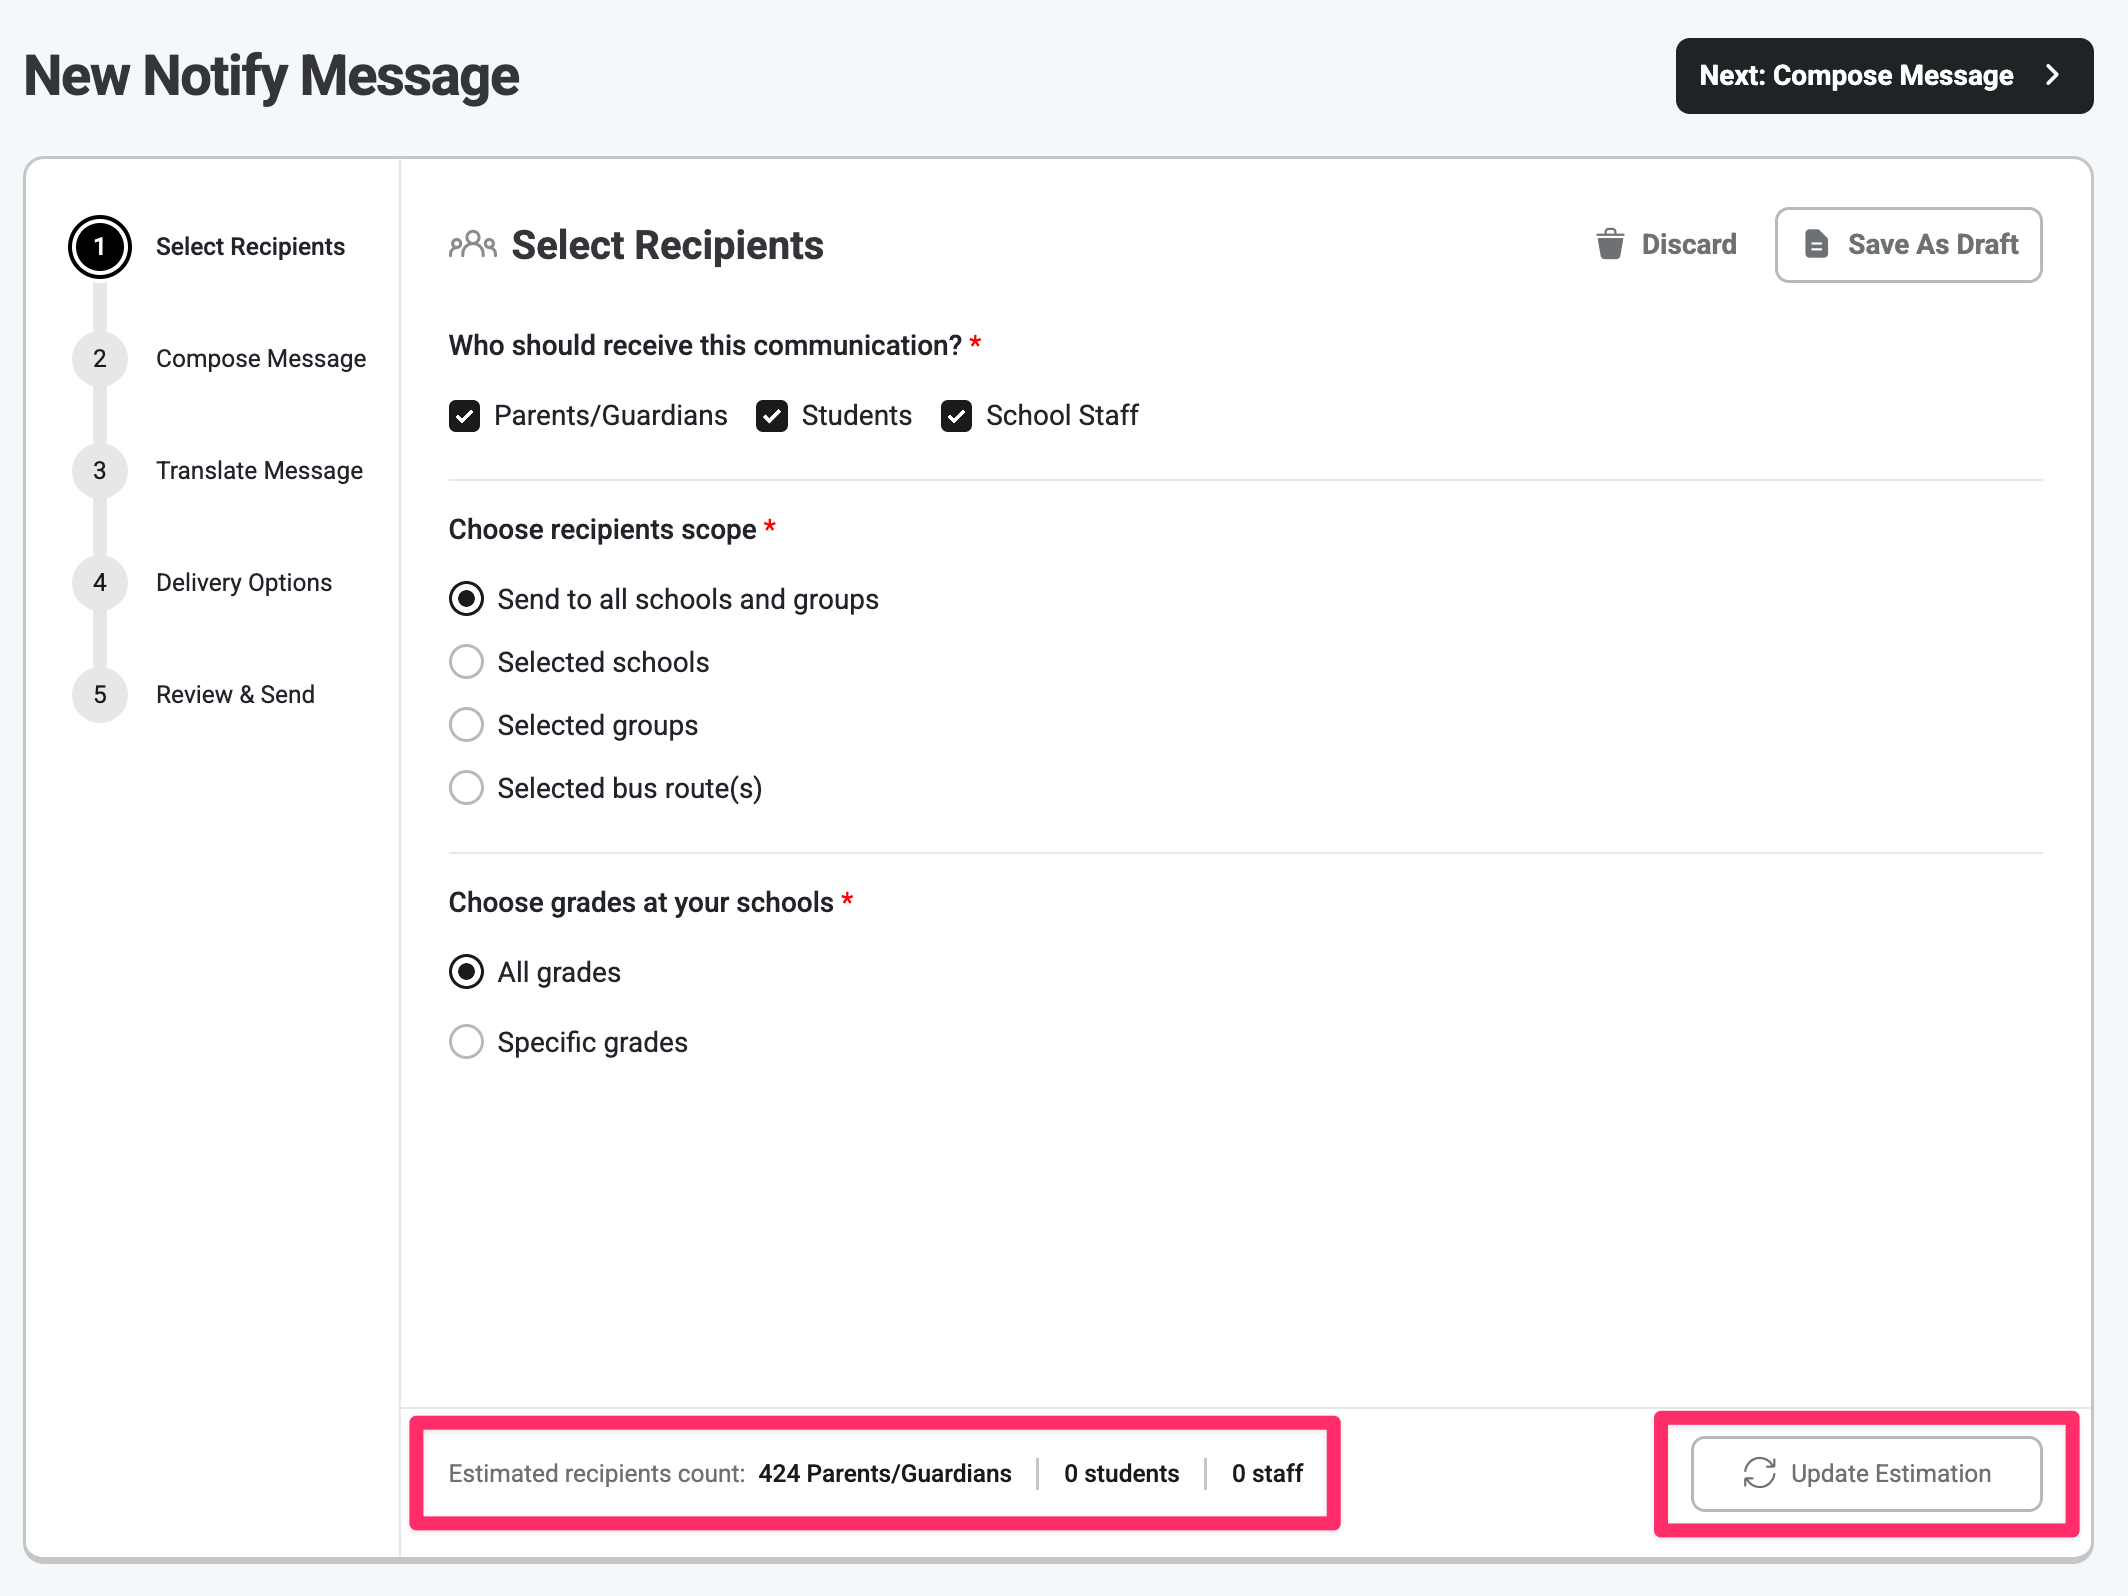The height and width of the screenshot is (1596, 2128).
Task: Uncheck the Parents/Guardians checkbox
Action: tap(465, 416)
